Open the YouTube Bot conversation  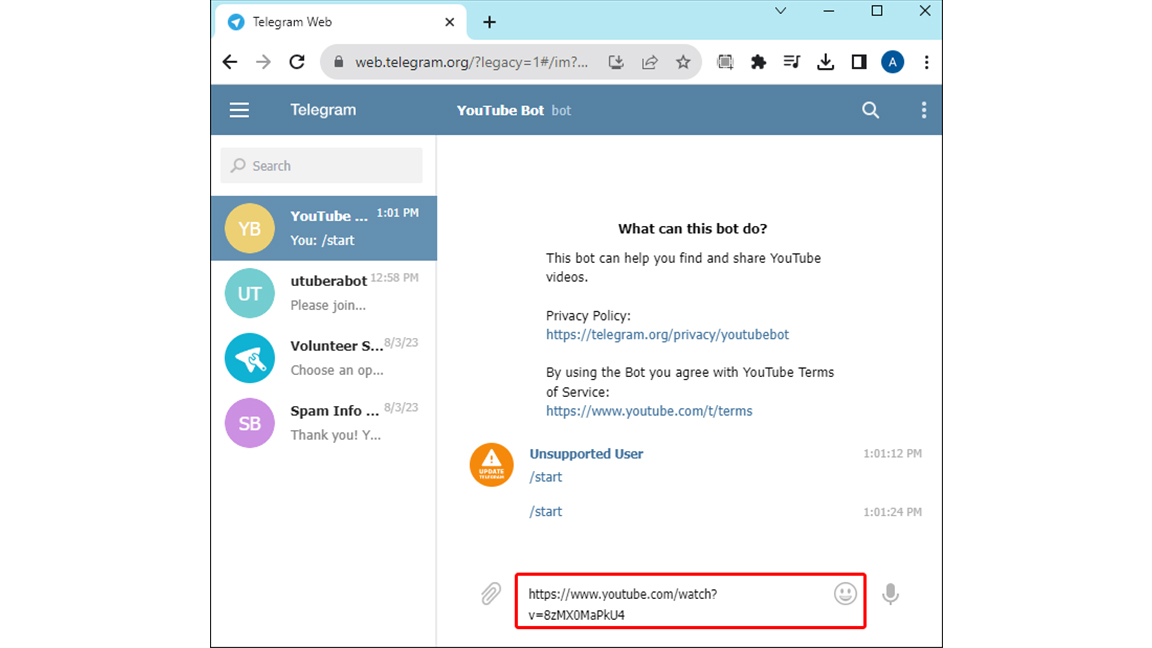click(324, 228)
